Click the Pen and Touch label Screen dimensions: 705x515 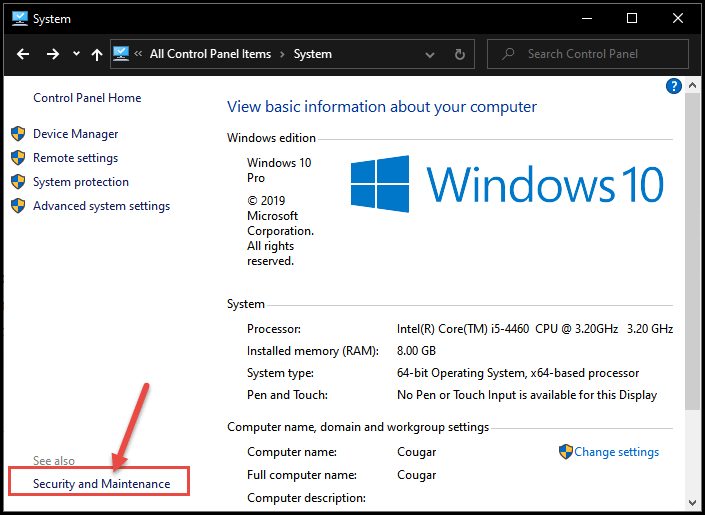(x=287, y=395)
